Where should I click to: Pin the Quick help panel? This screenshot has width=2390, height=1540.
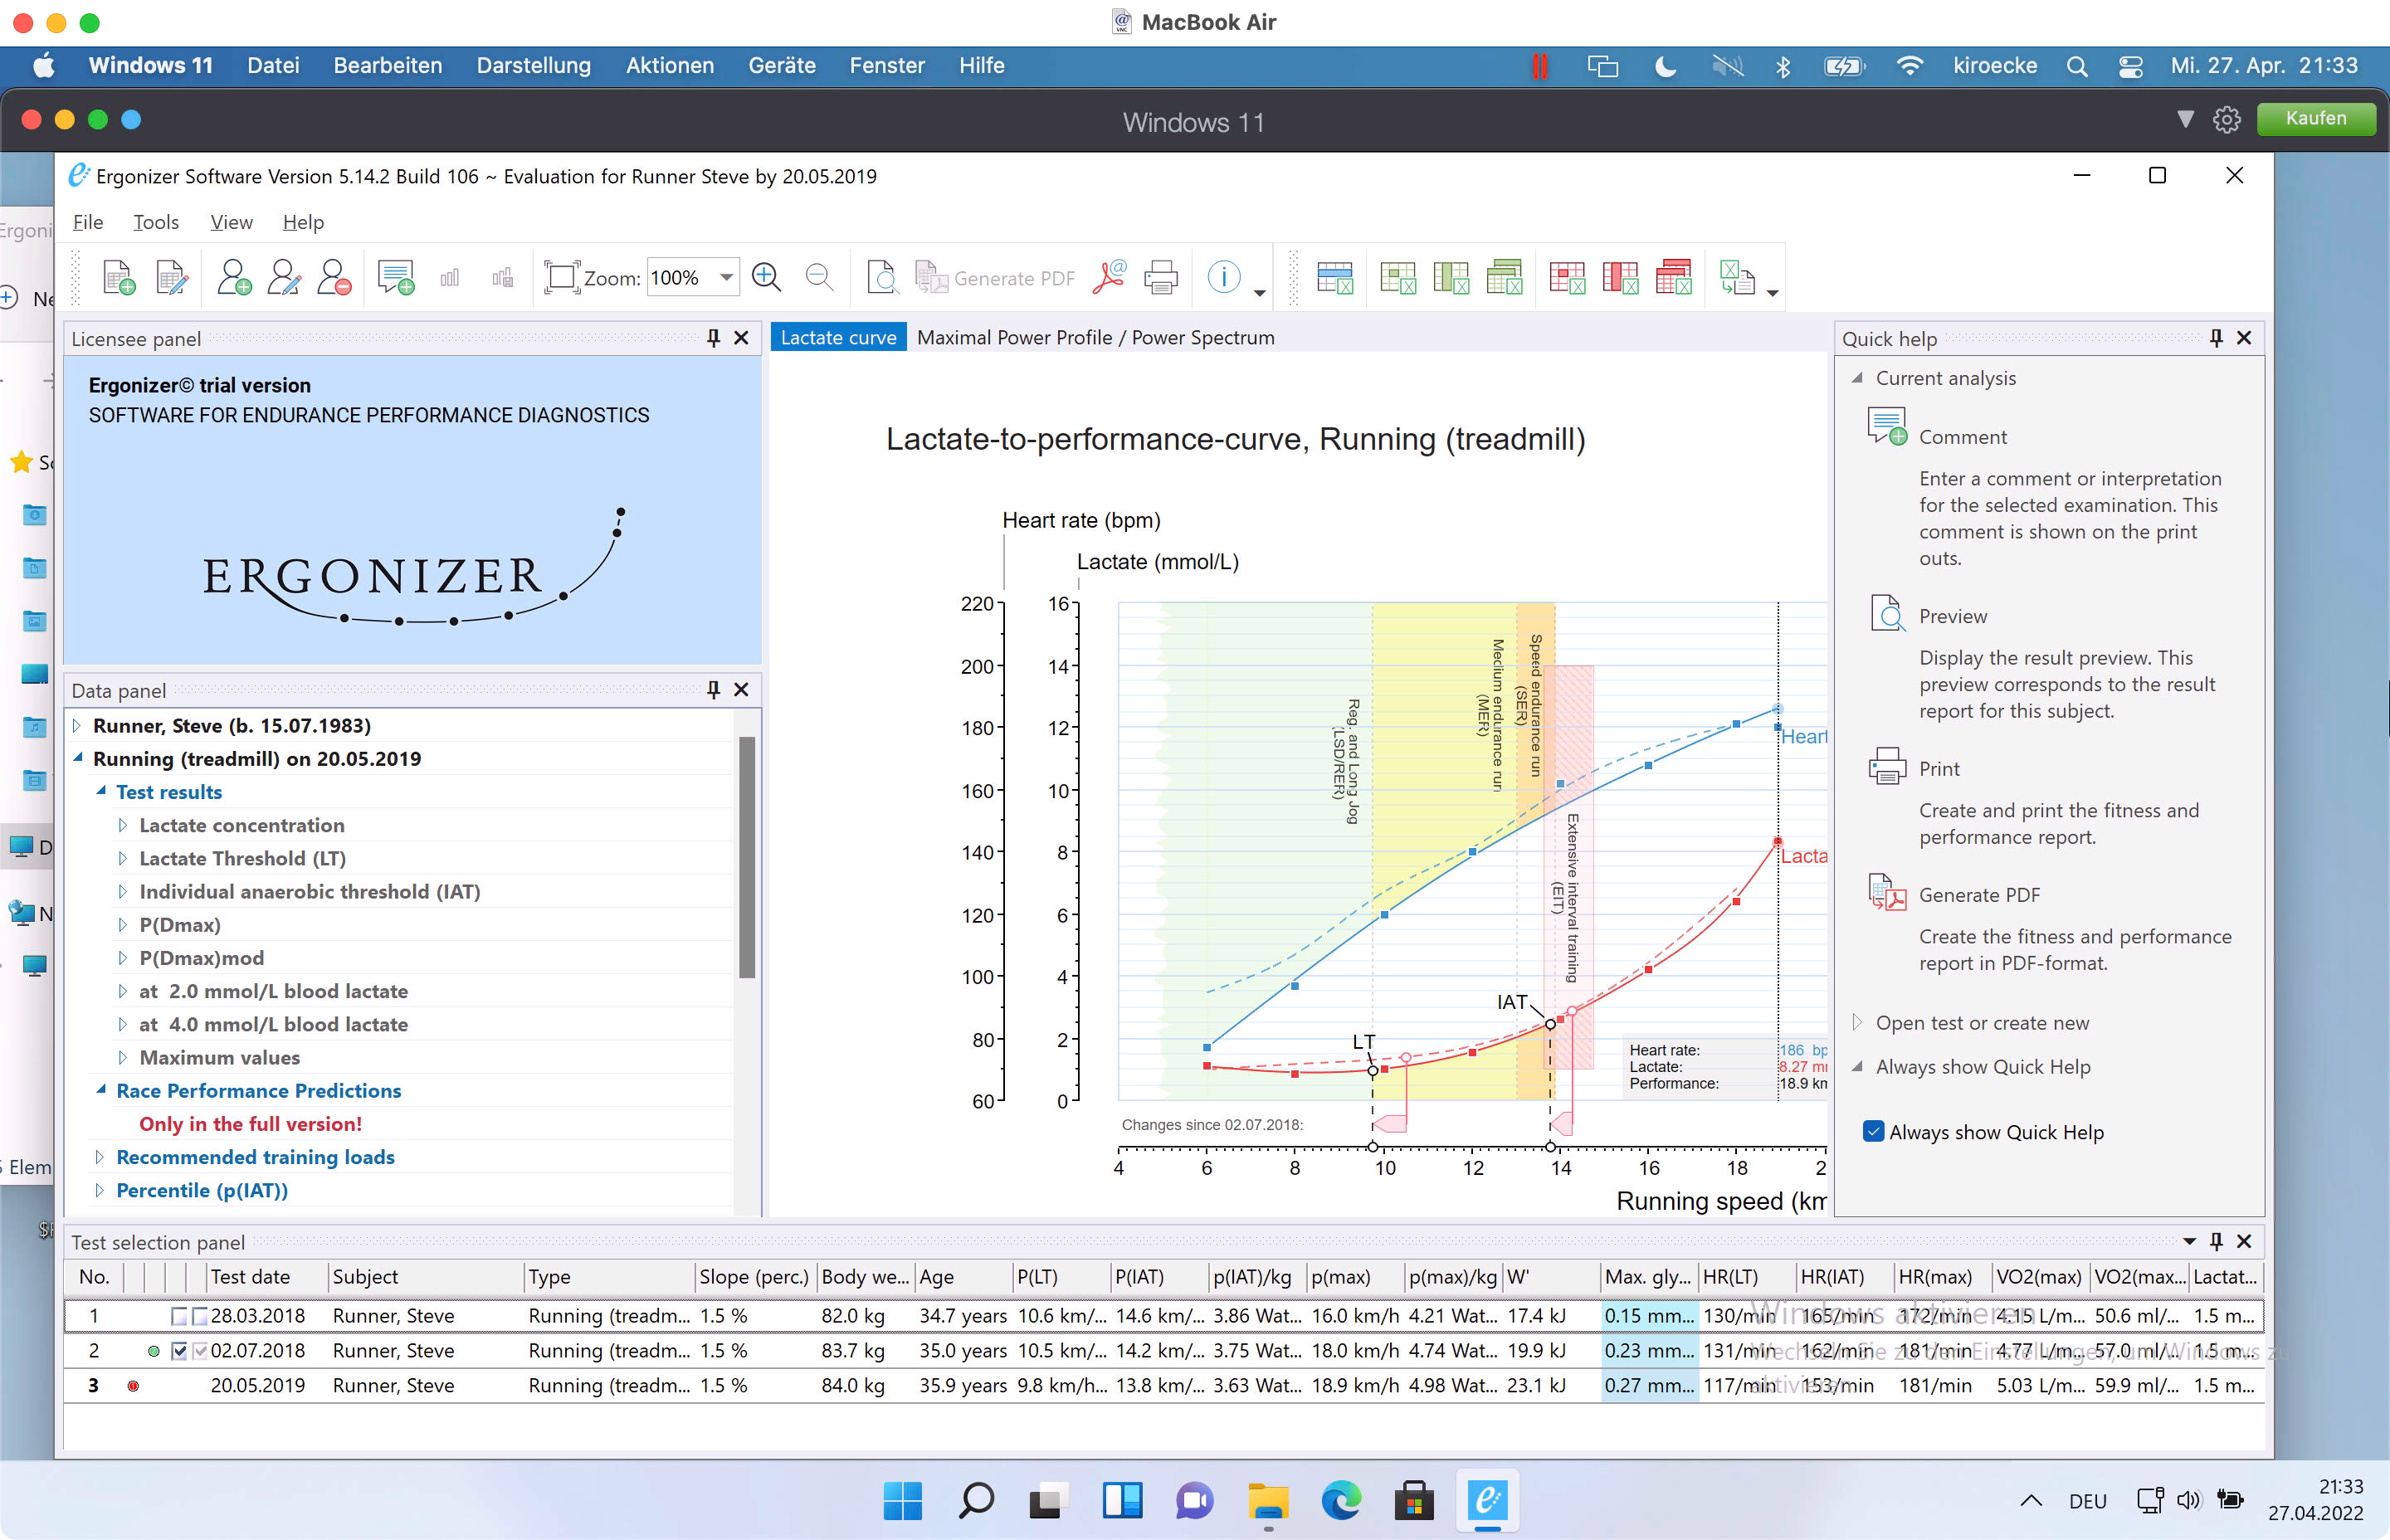[2216, 338]
